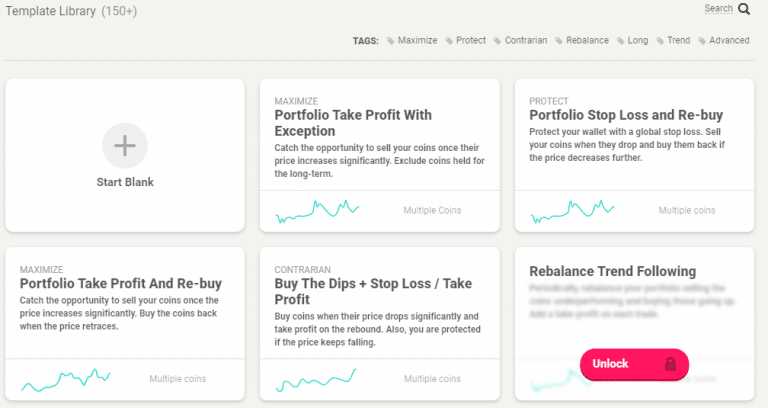Click the search magnifier icon

click(744, 9)
